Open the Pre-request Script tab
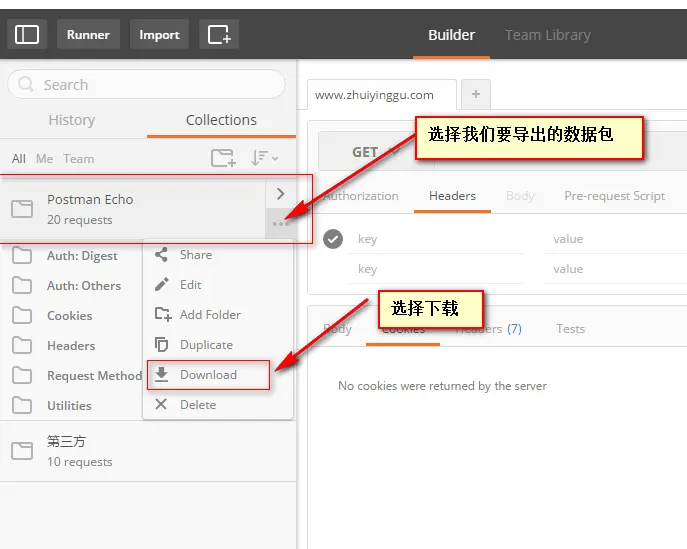Image resolution: width=687 pixels, height=549 pixels. point(614,196)
